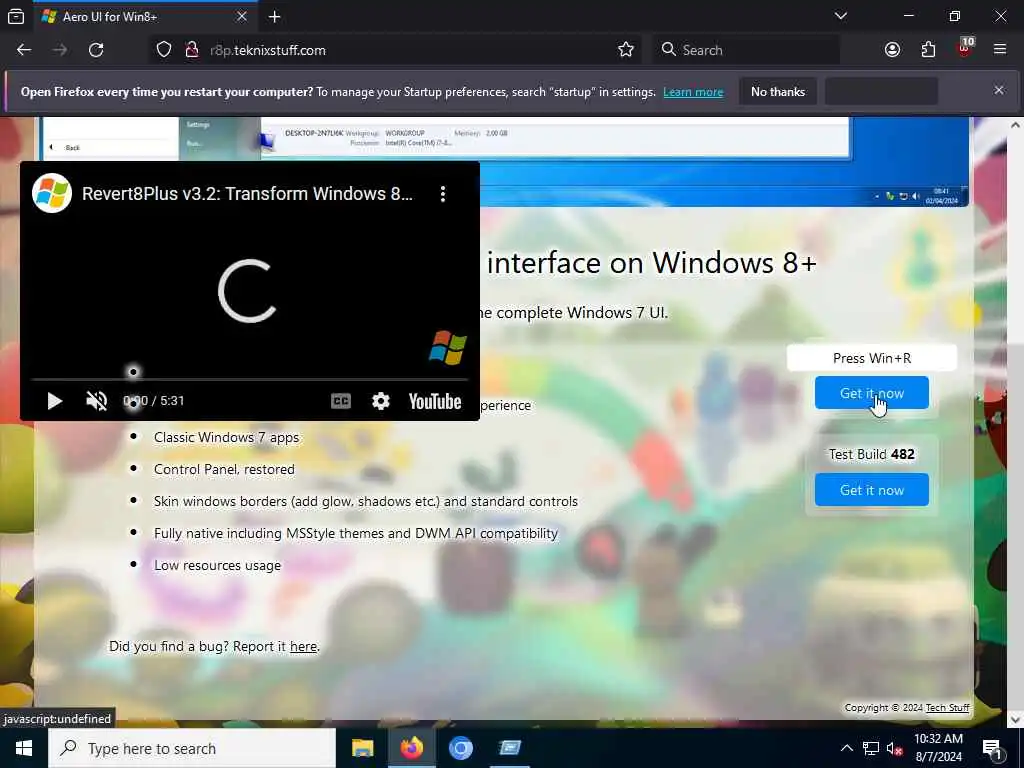Open the tracking protection shield icon
Viewport: 1024px width, 768px height.
[x=164, y=50]
